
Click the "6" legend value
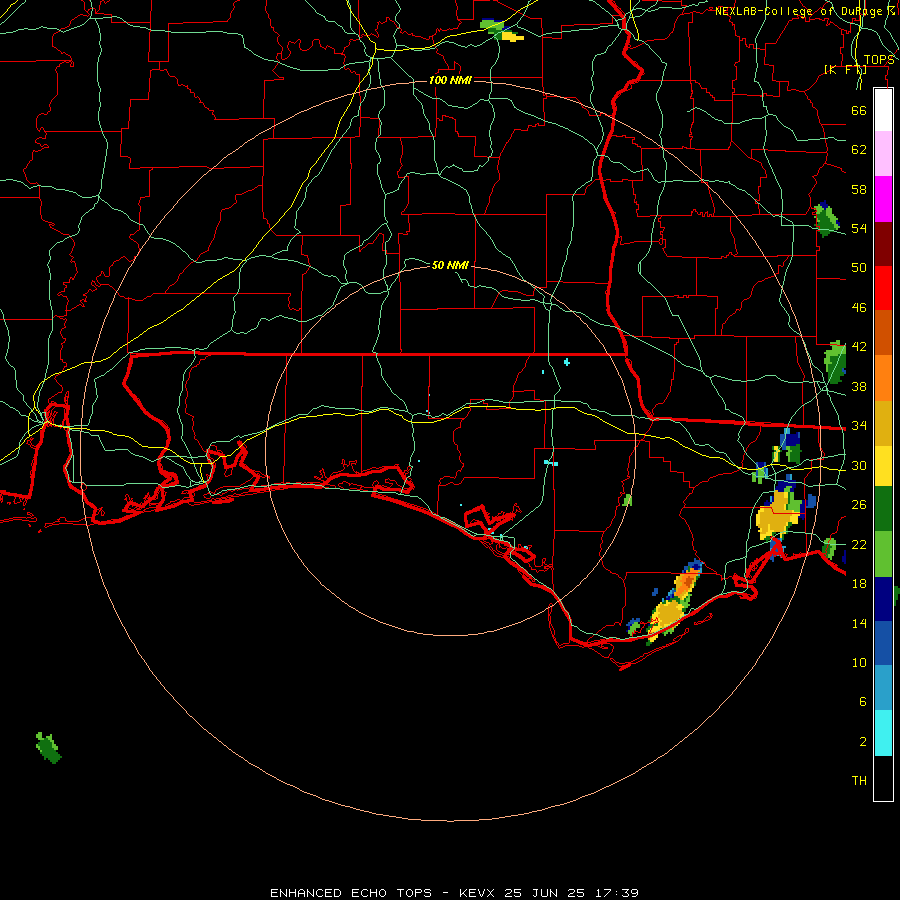tap(863, 702)
